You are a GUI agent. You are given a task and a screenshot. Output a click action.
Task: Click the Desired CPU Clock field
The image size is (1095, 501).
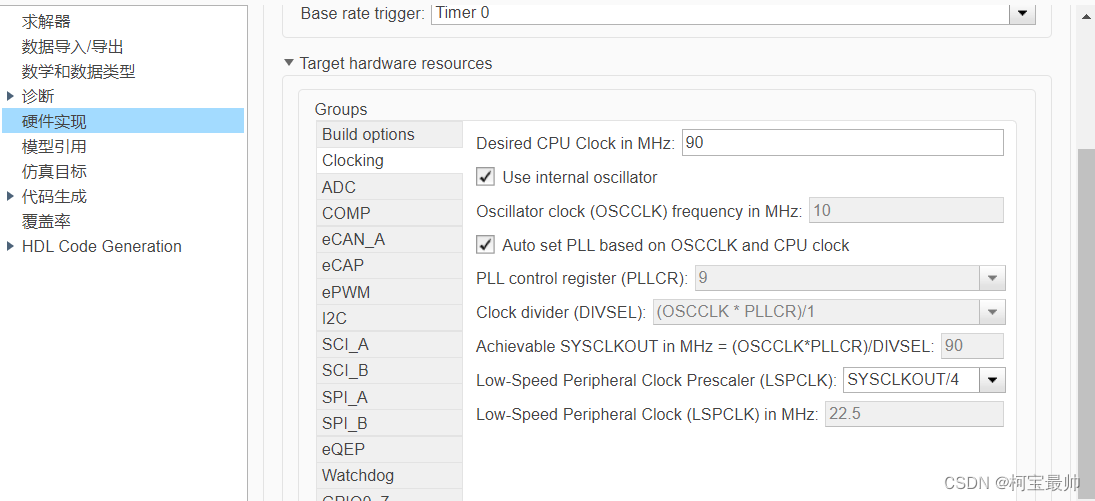[842, 143]
